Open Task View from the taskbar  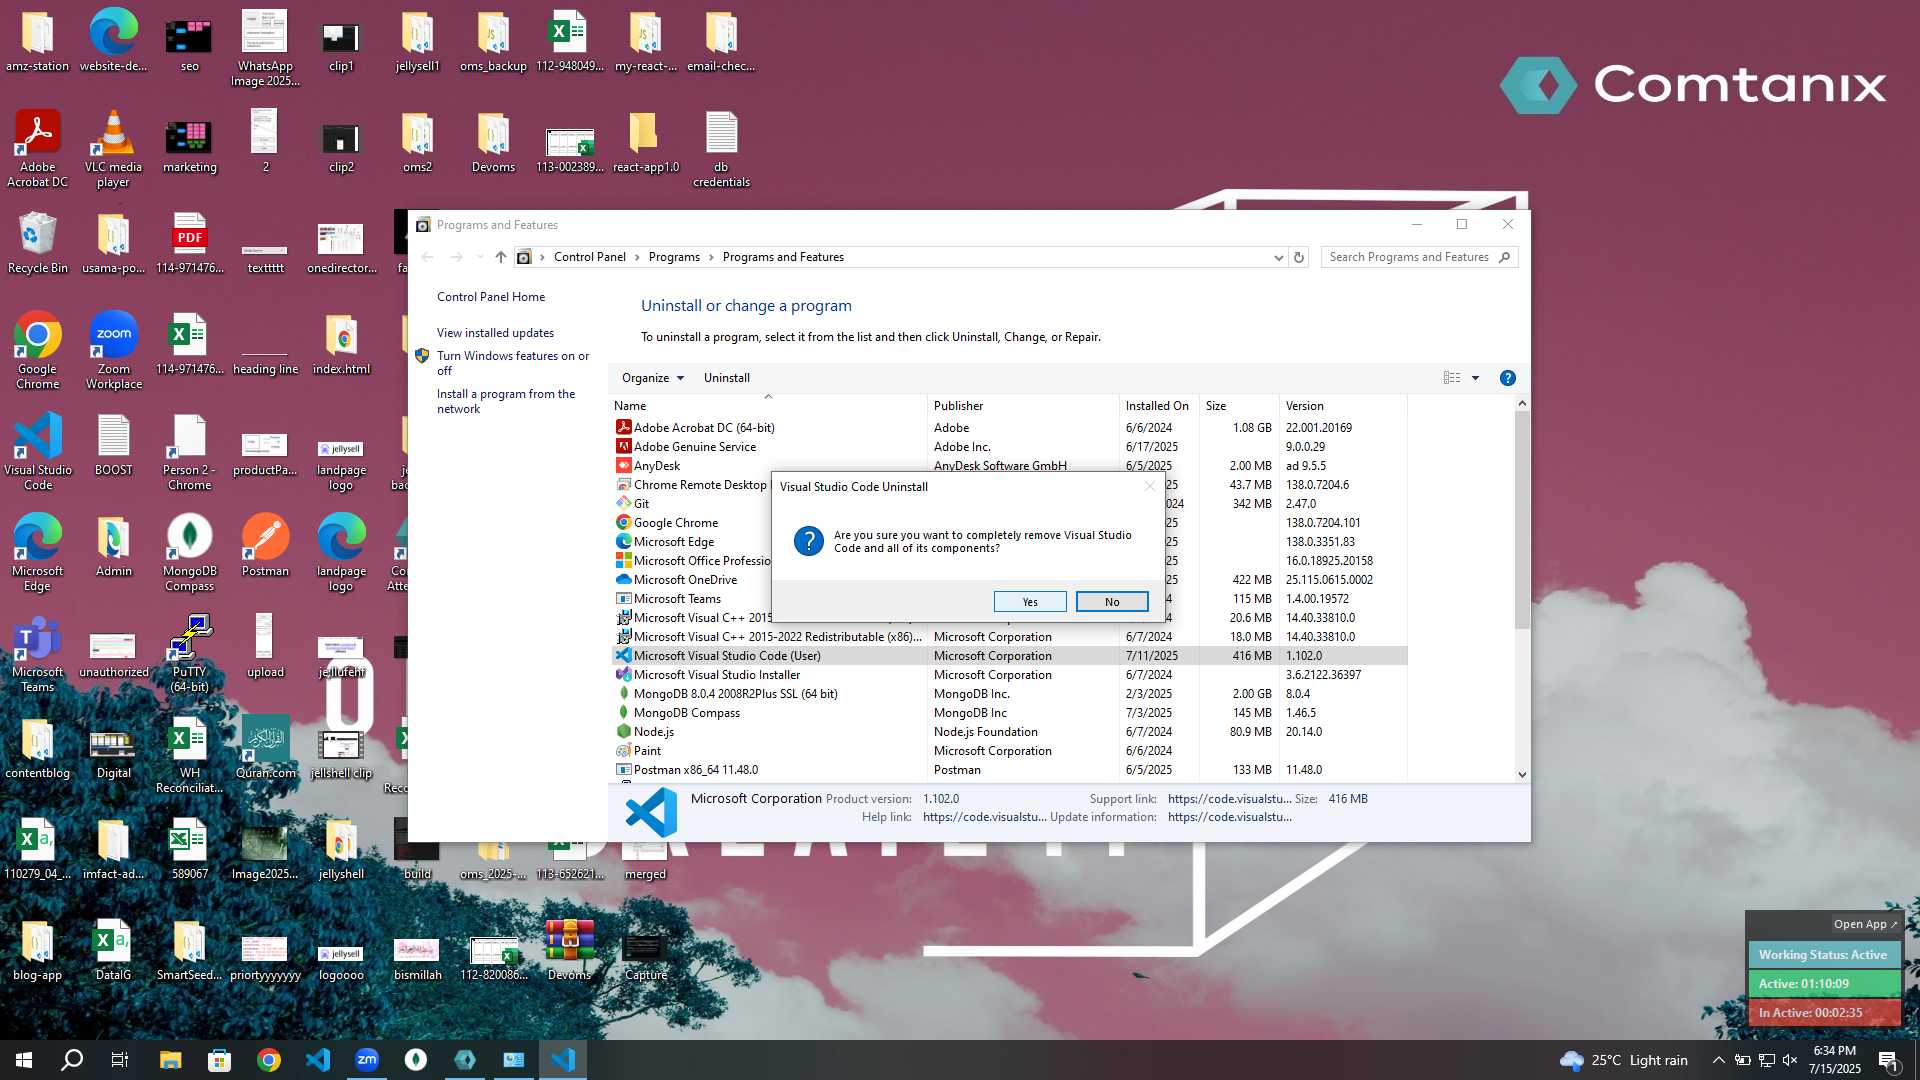pos(120,1060)
